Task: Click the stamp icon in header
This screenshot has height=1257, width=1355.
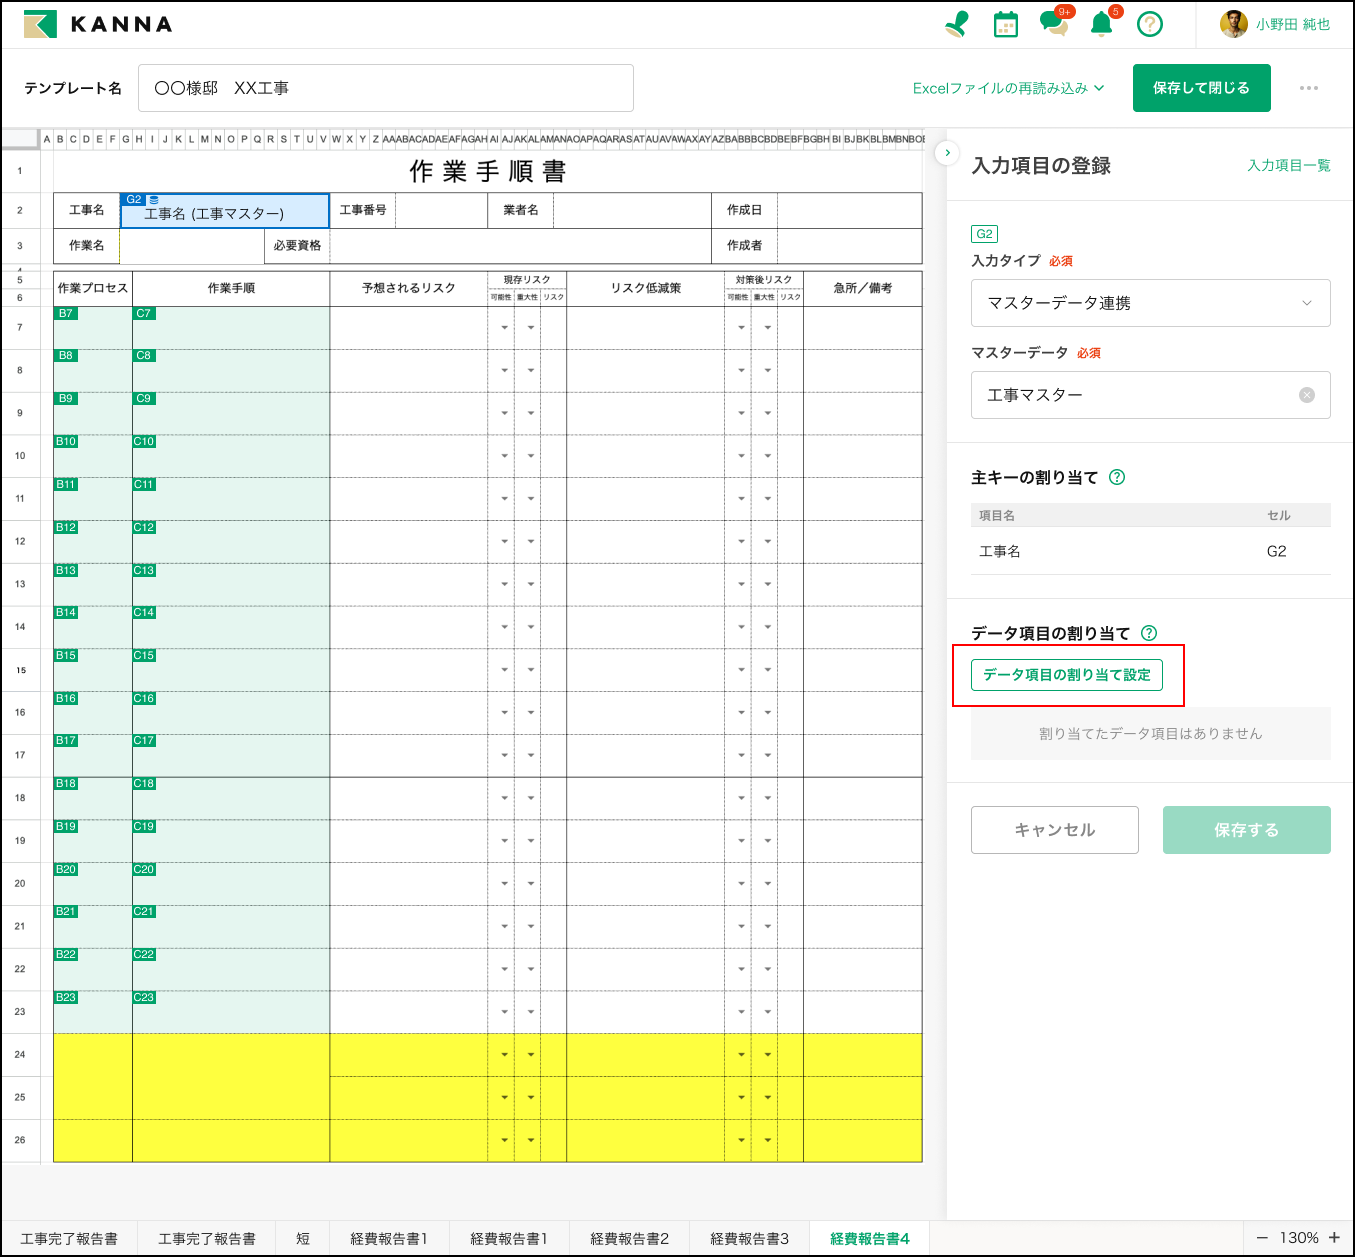Action: click(957, 24)
